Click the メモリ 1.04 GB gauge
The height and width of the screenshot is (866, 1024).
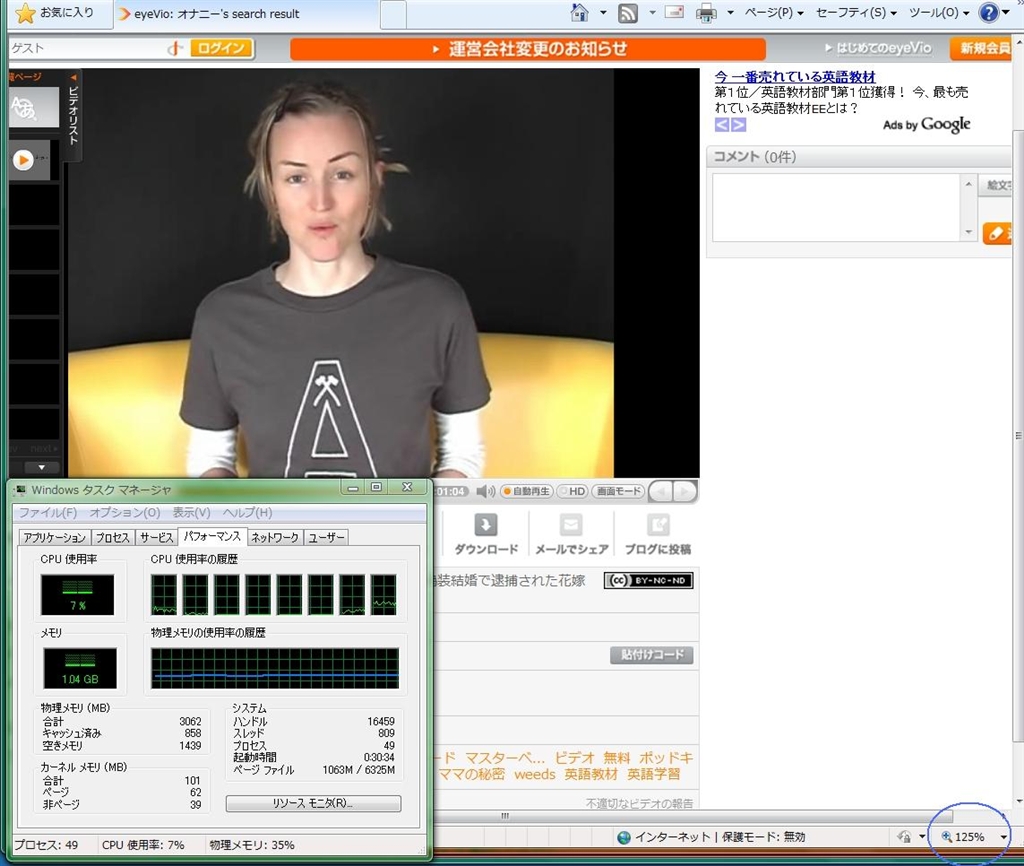click(80, 668)
